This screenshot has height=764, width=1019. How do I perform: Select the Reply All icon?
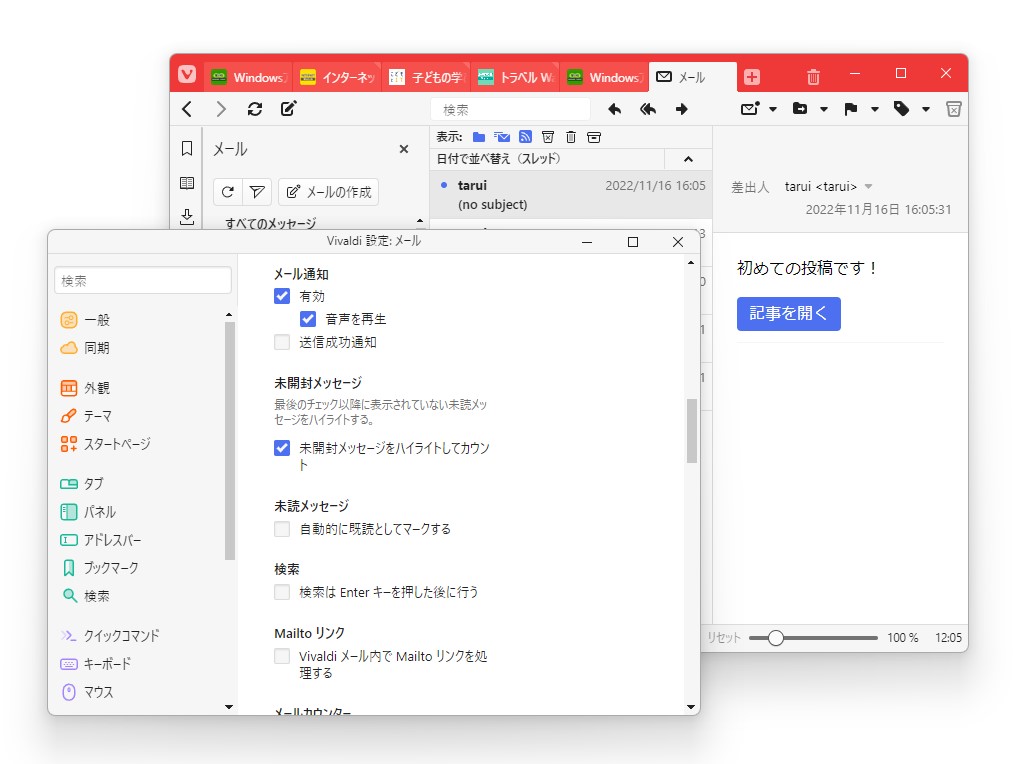[x=648, y=108]
